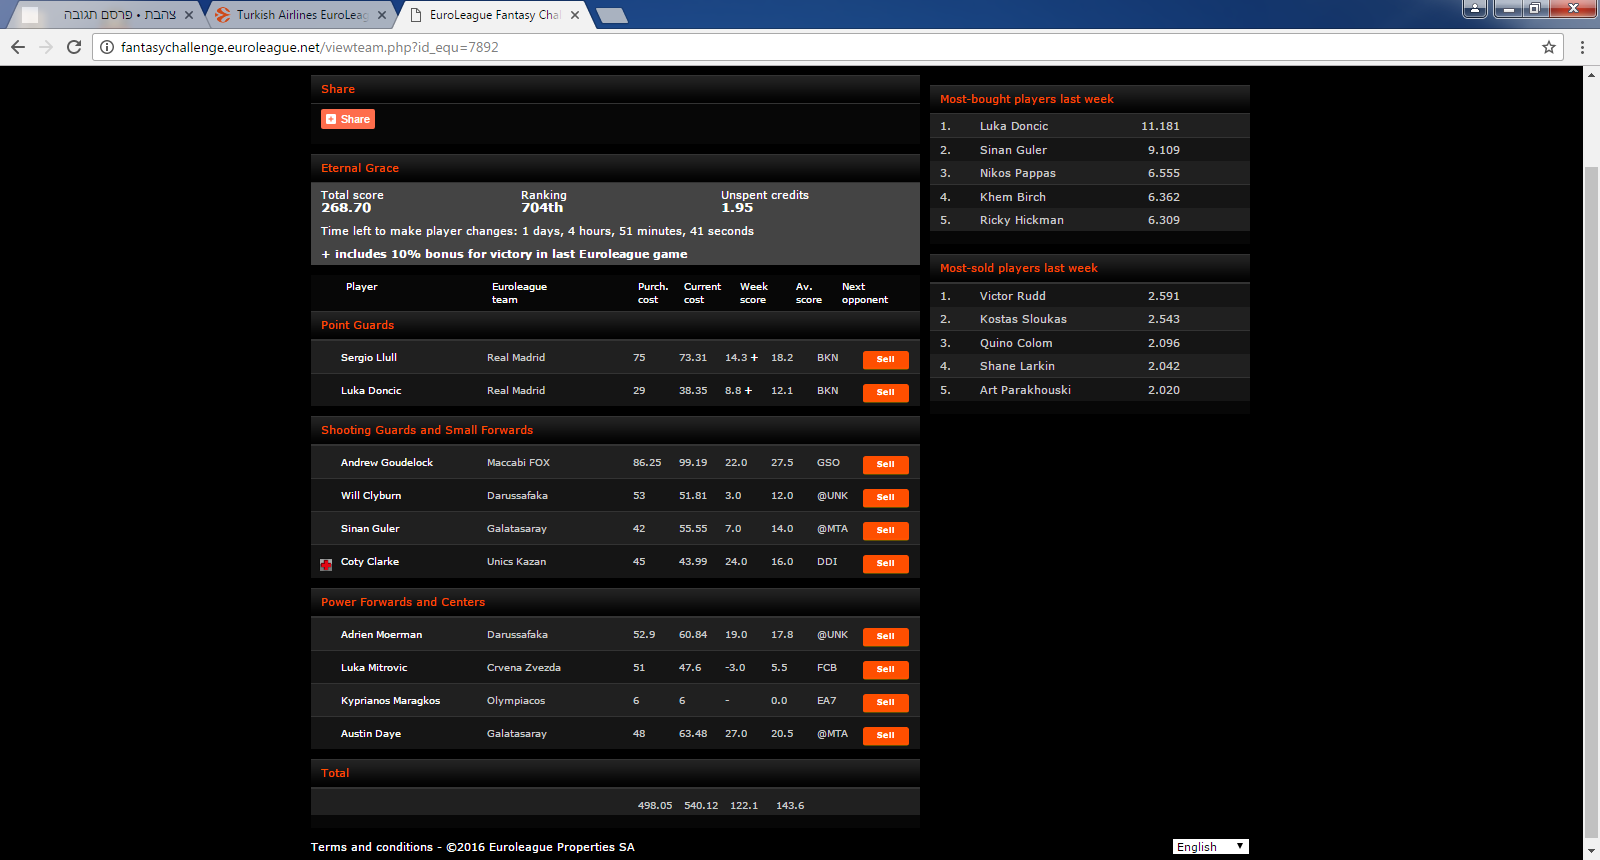Click Khem Birch in most-bought list
The width and height of the screenshot is (1600, 860).
pyautogui.click(x=1013, y=197)
